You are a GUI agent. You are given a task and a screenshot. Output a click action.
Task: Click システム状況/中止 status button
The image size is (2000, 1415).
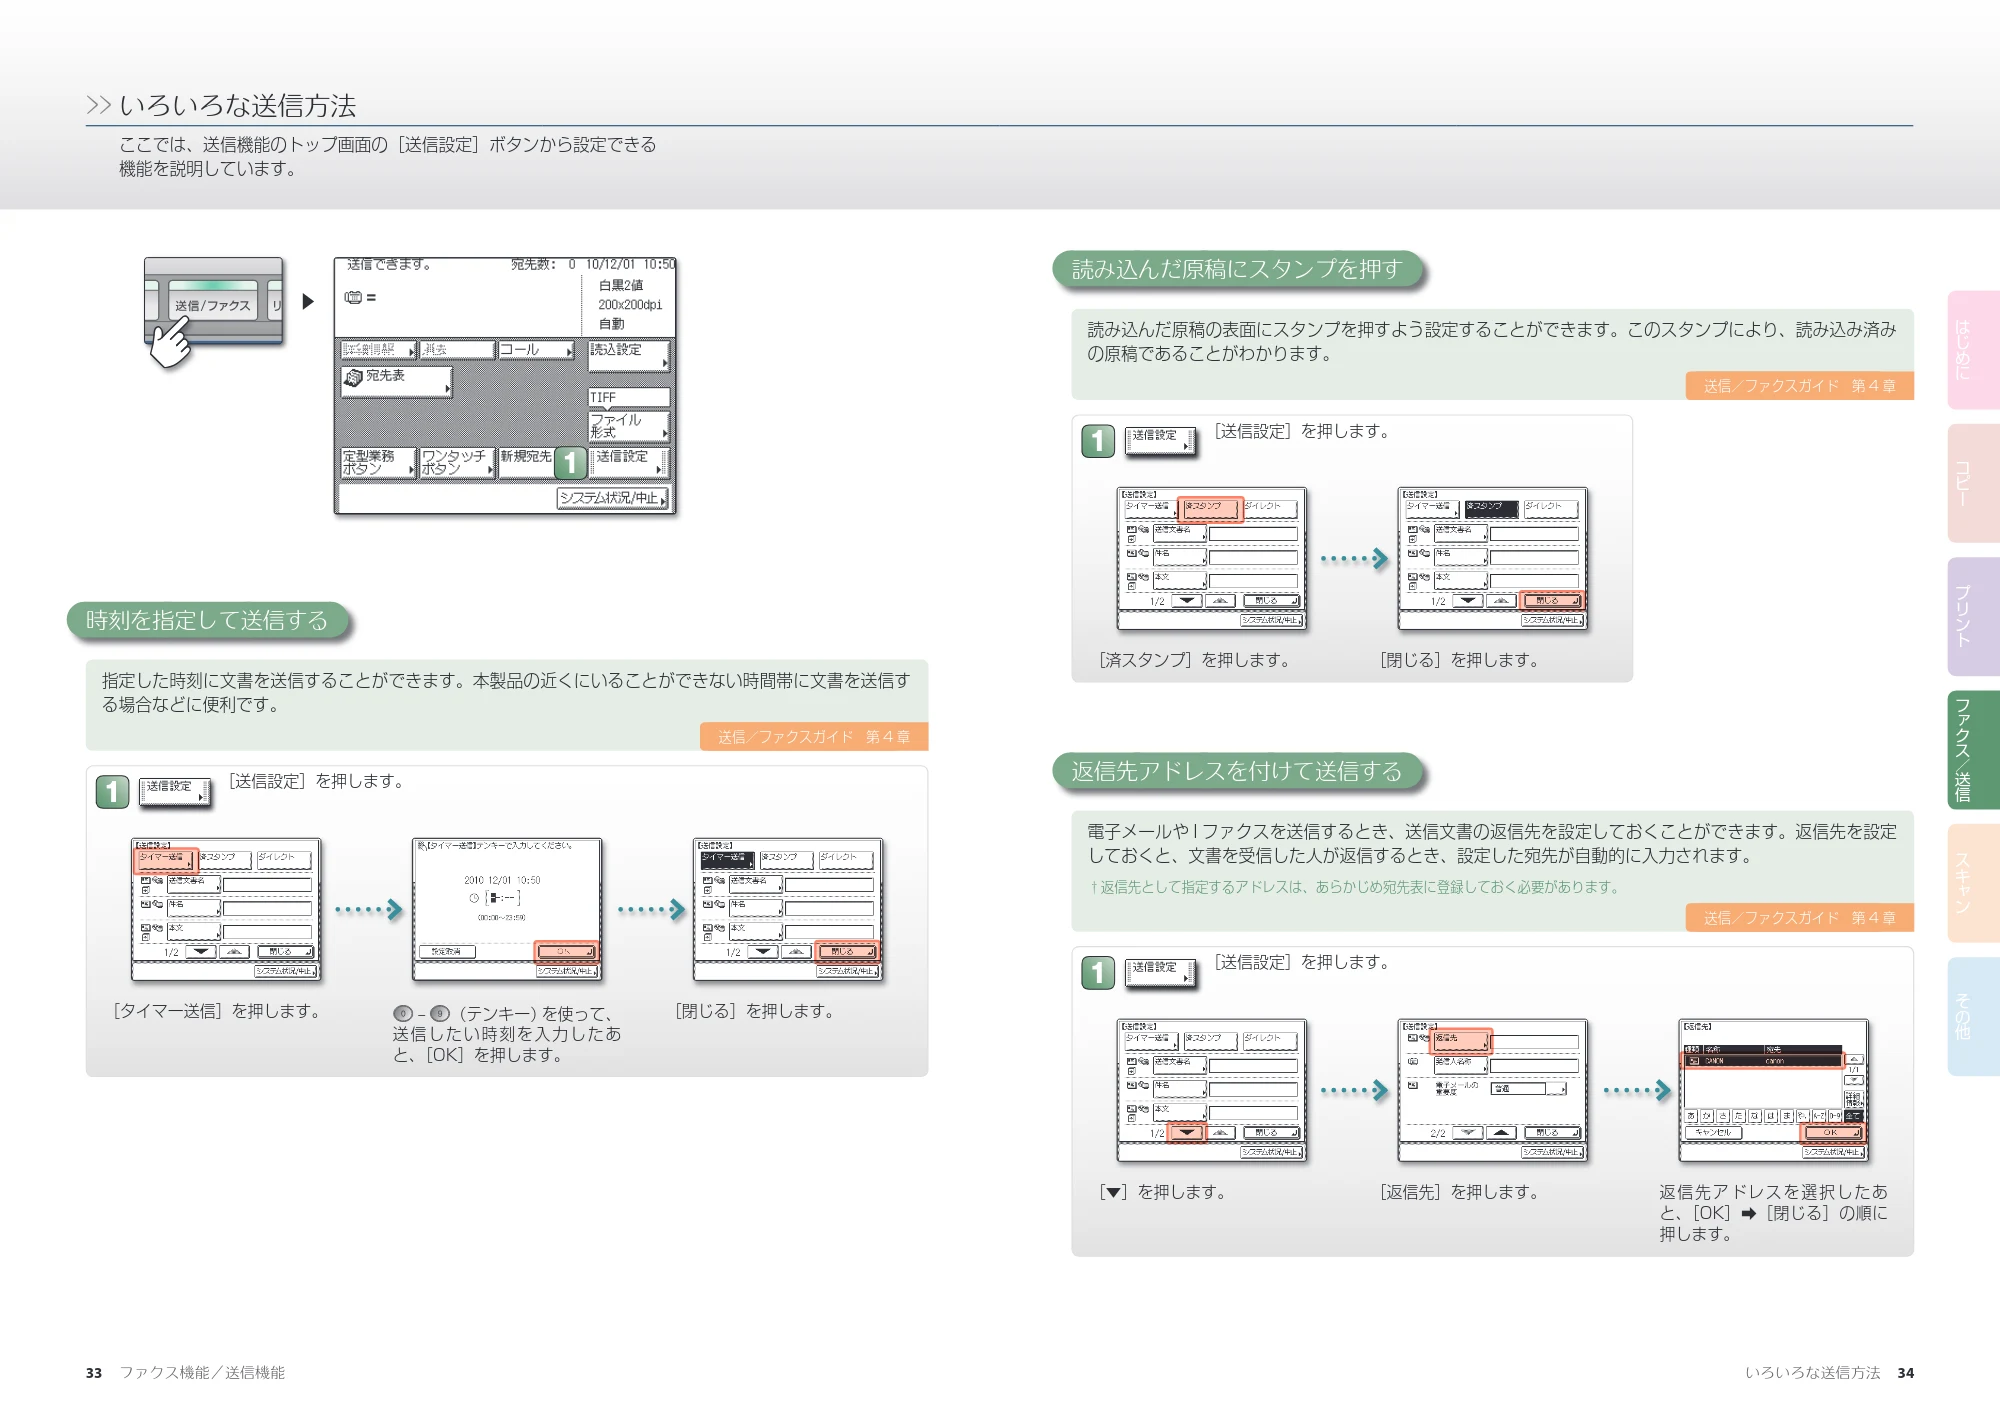coord(613,498)
